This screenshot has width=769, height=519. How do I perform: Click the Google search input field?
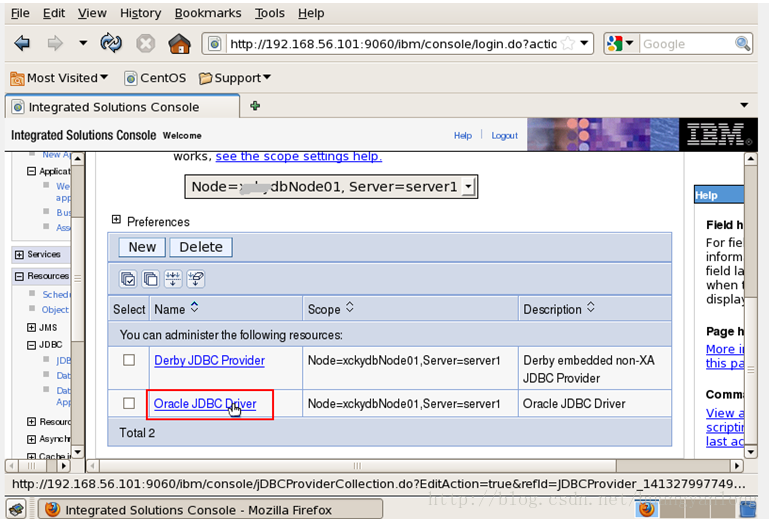tap(687, 44)
